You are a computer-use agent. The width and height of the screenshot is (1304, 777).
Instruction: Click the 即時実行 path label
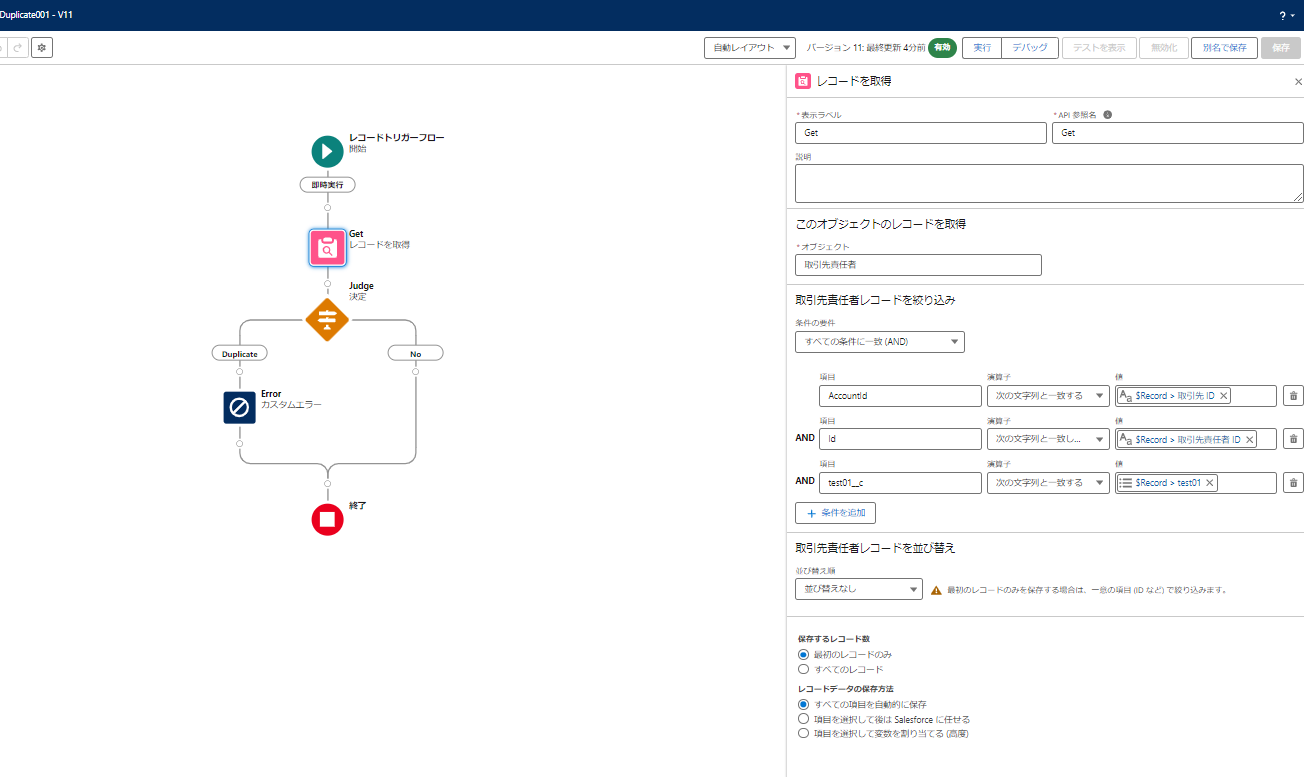point(327,185)
